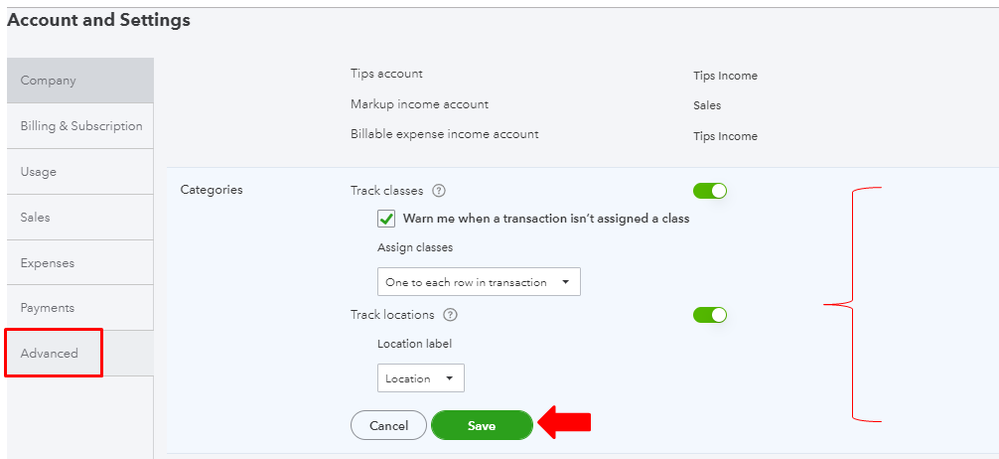Uncheck the warn-when-no-class-assigned checkbox
Screen dimensions: 999x459
click(x=386, y=219)
